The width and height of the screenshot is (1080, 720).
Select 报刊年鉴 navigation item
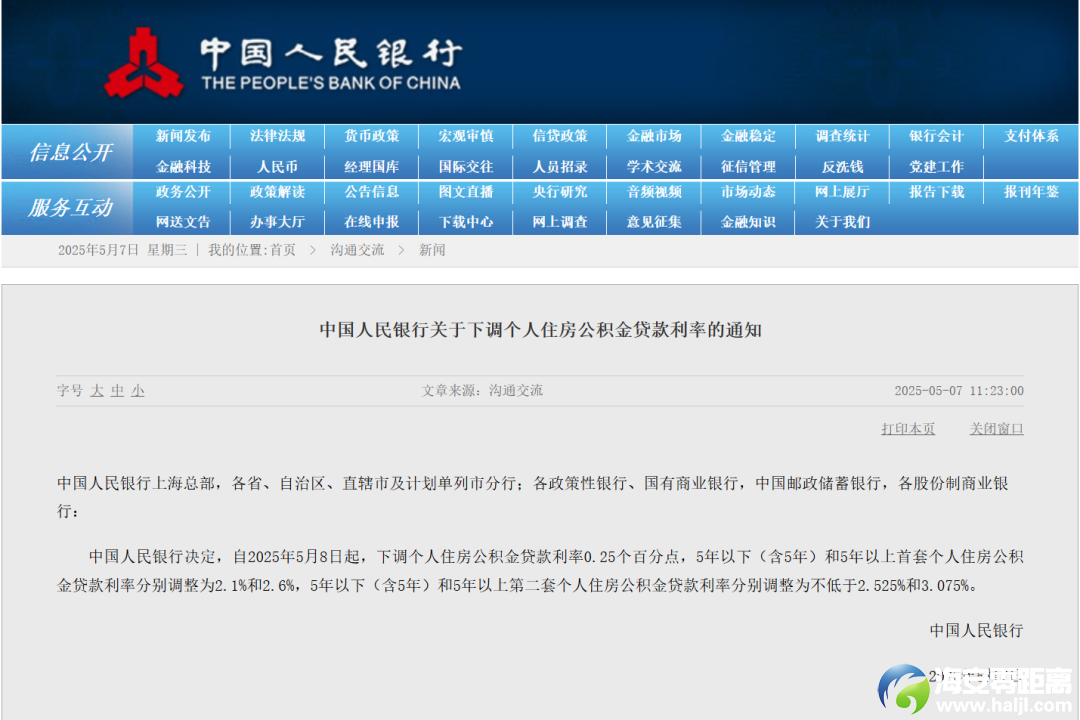point(1031,192)
